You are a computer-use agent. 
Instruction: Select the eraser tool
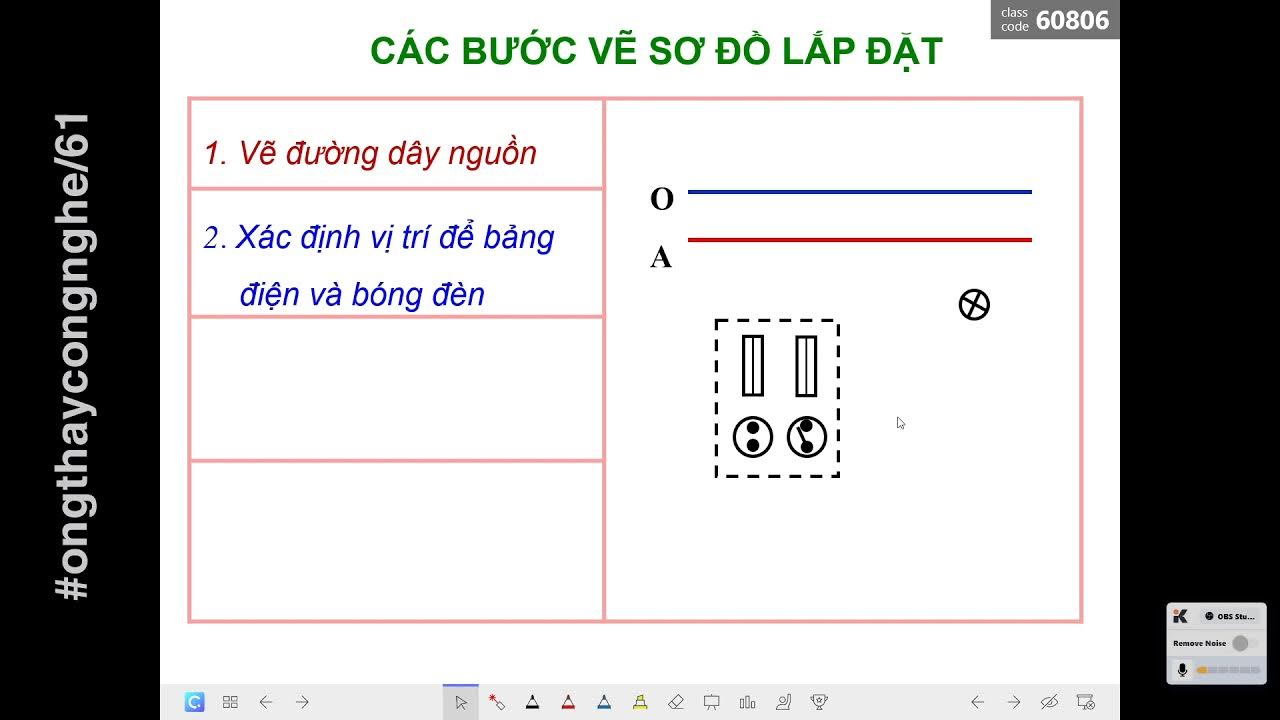676,702
